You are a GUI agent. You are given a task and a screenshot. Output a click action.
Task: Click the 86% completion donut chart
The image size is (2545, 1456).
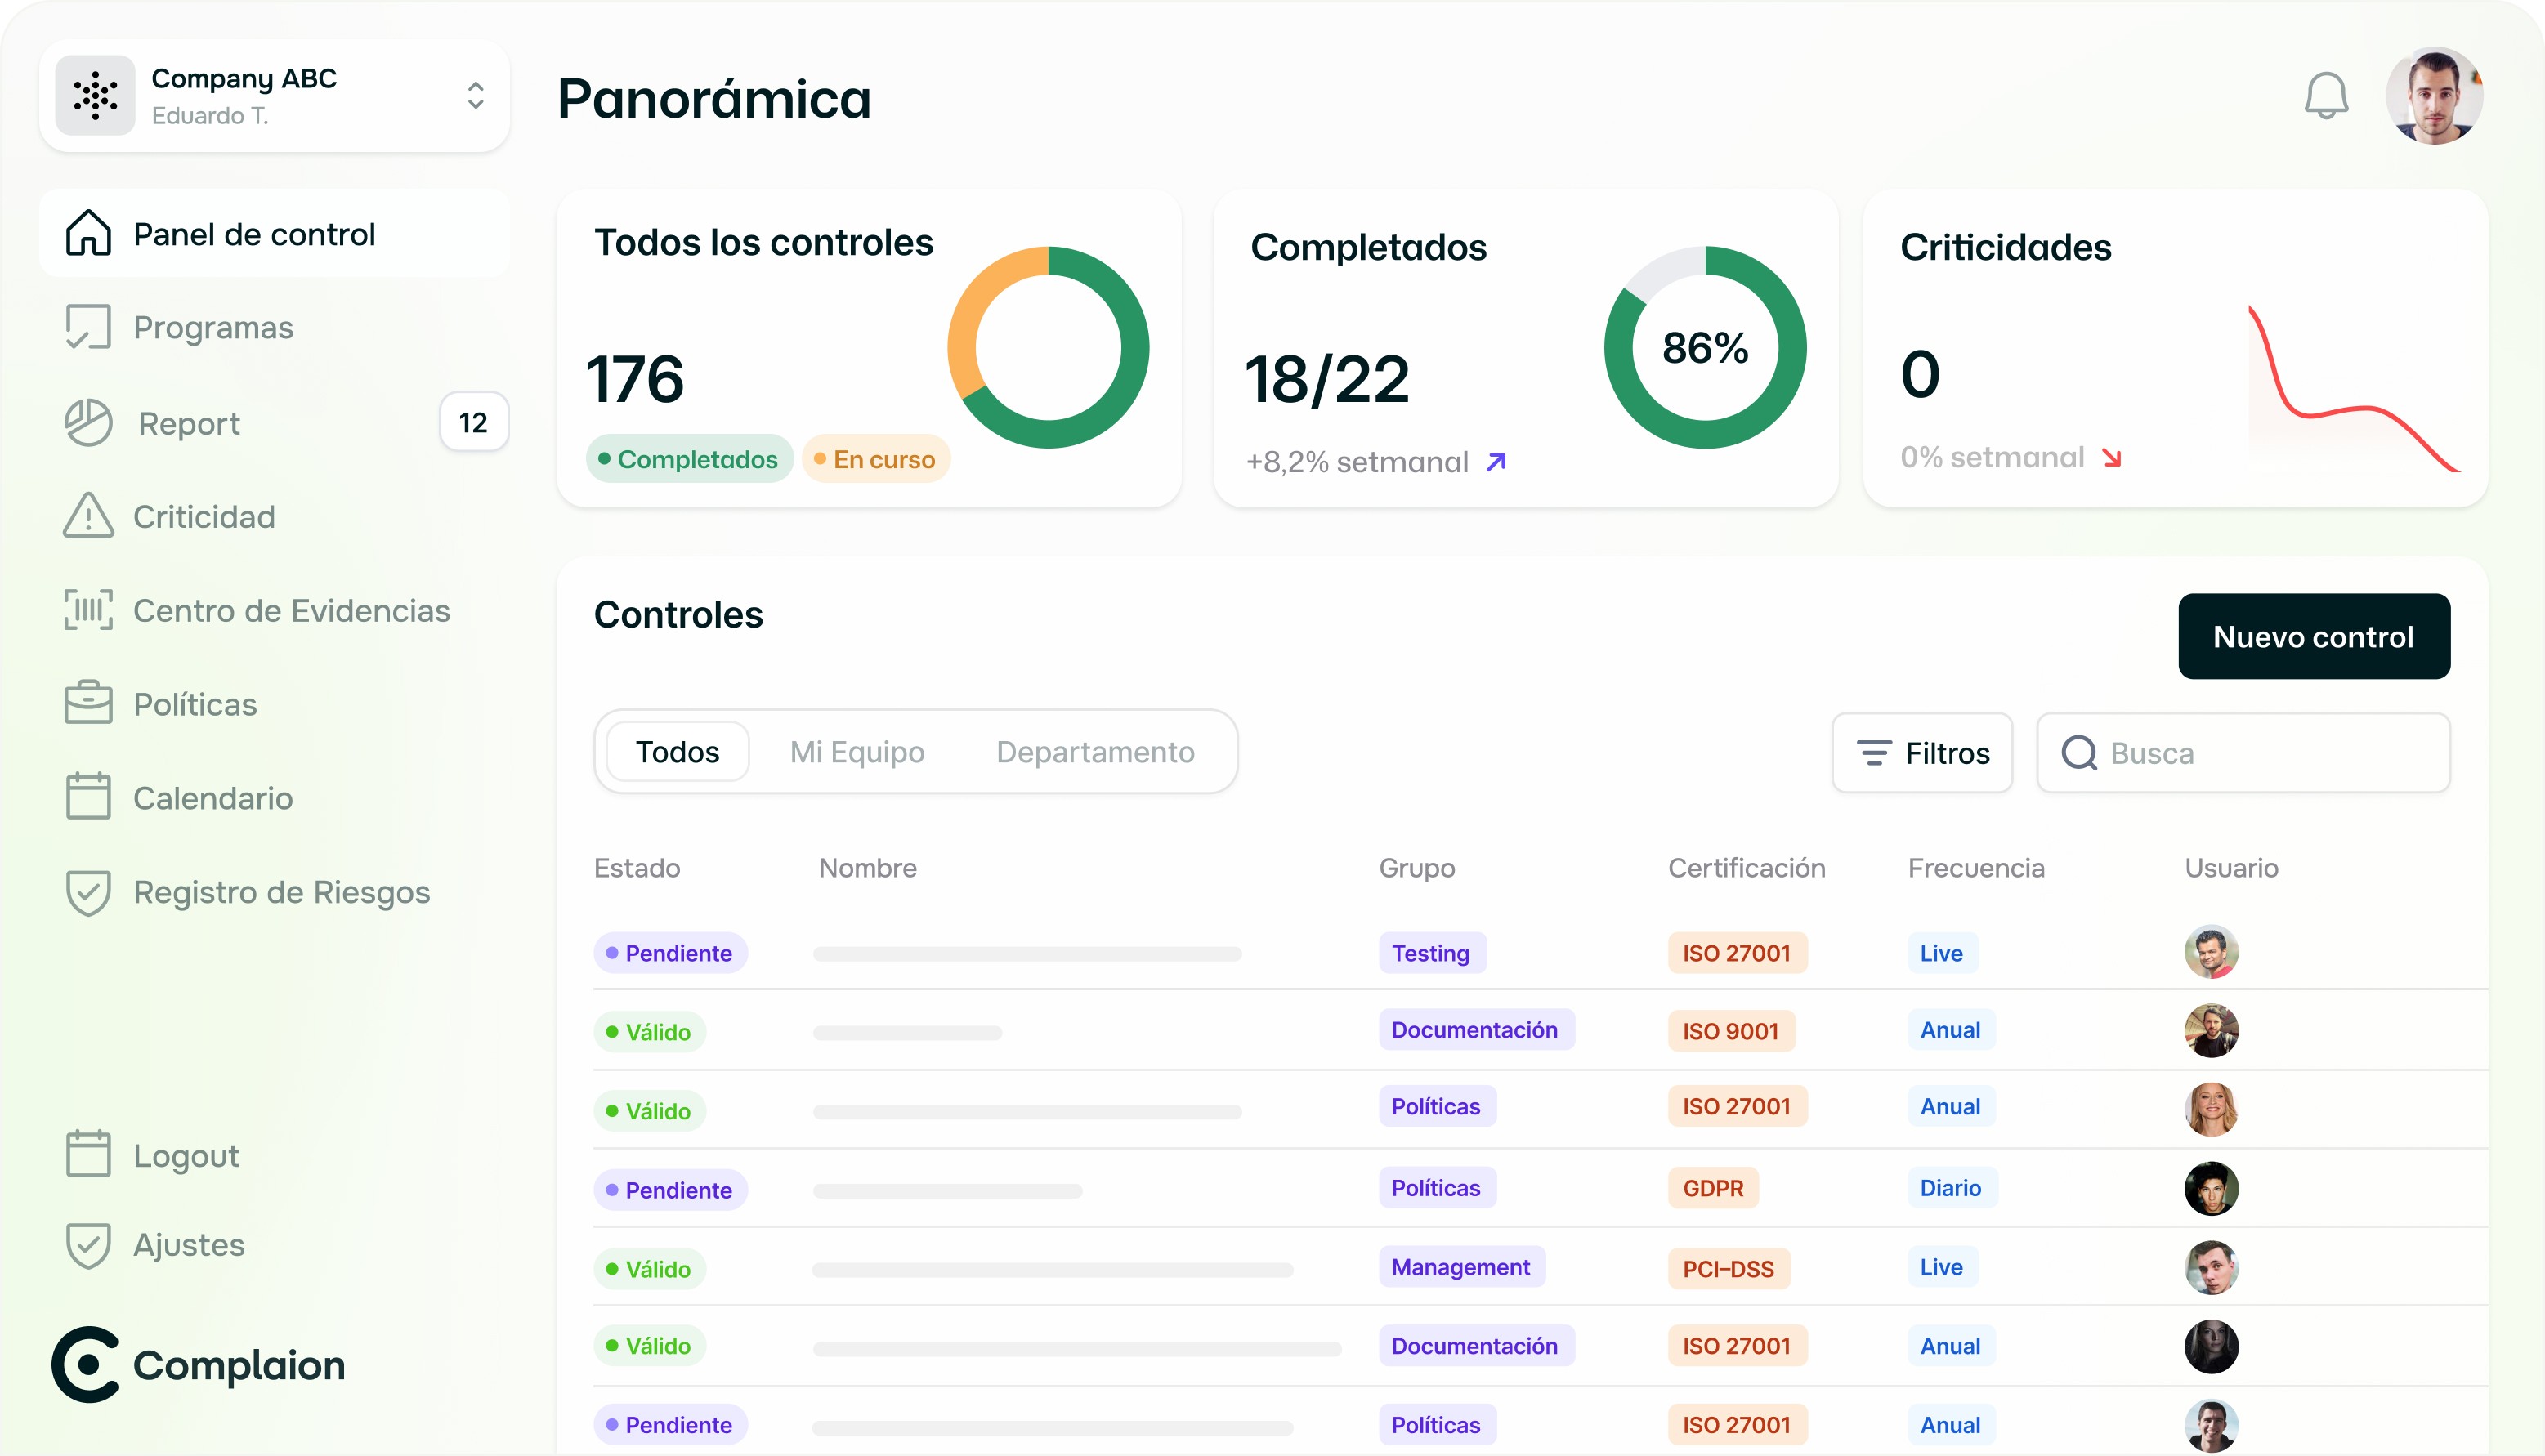coord(1704,347)
